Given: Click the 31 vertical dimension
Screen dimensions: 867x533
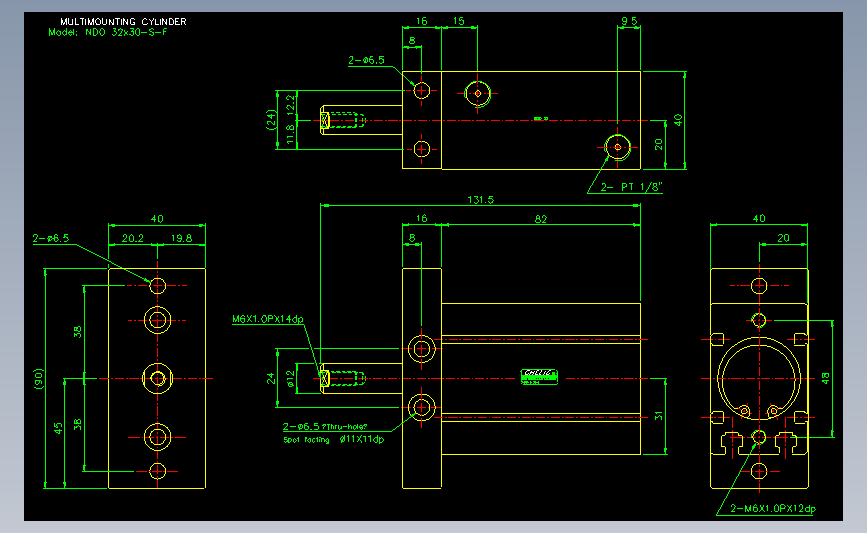Looking at the screenshot, I should pos(658,415).
